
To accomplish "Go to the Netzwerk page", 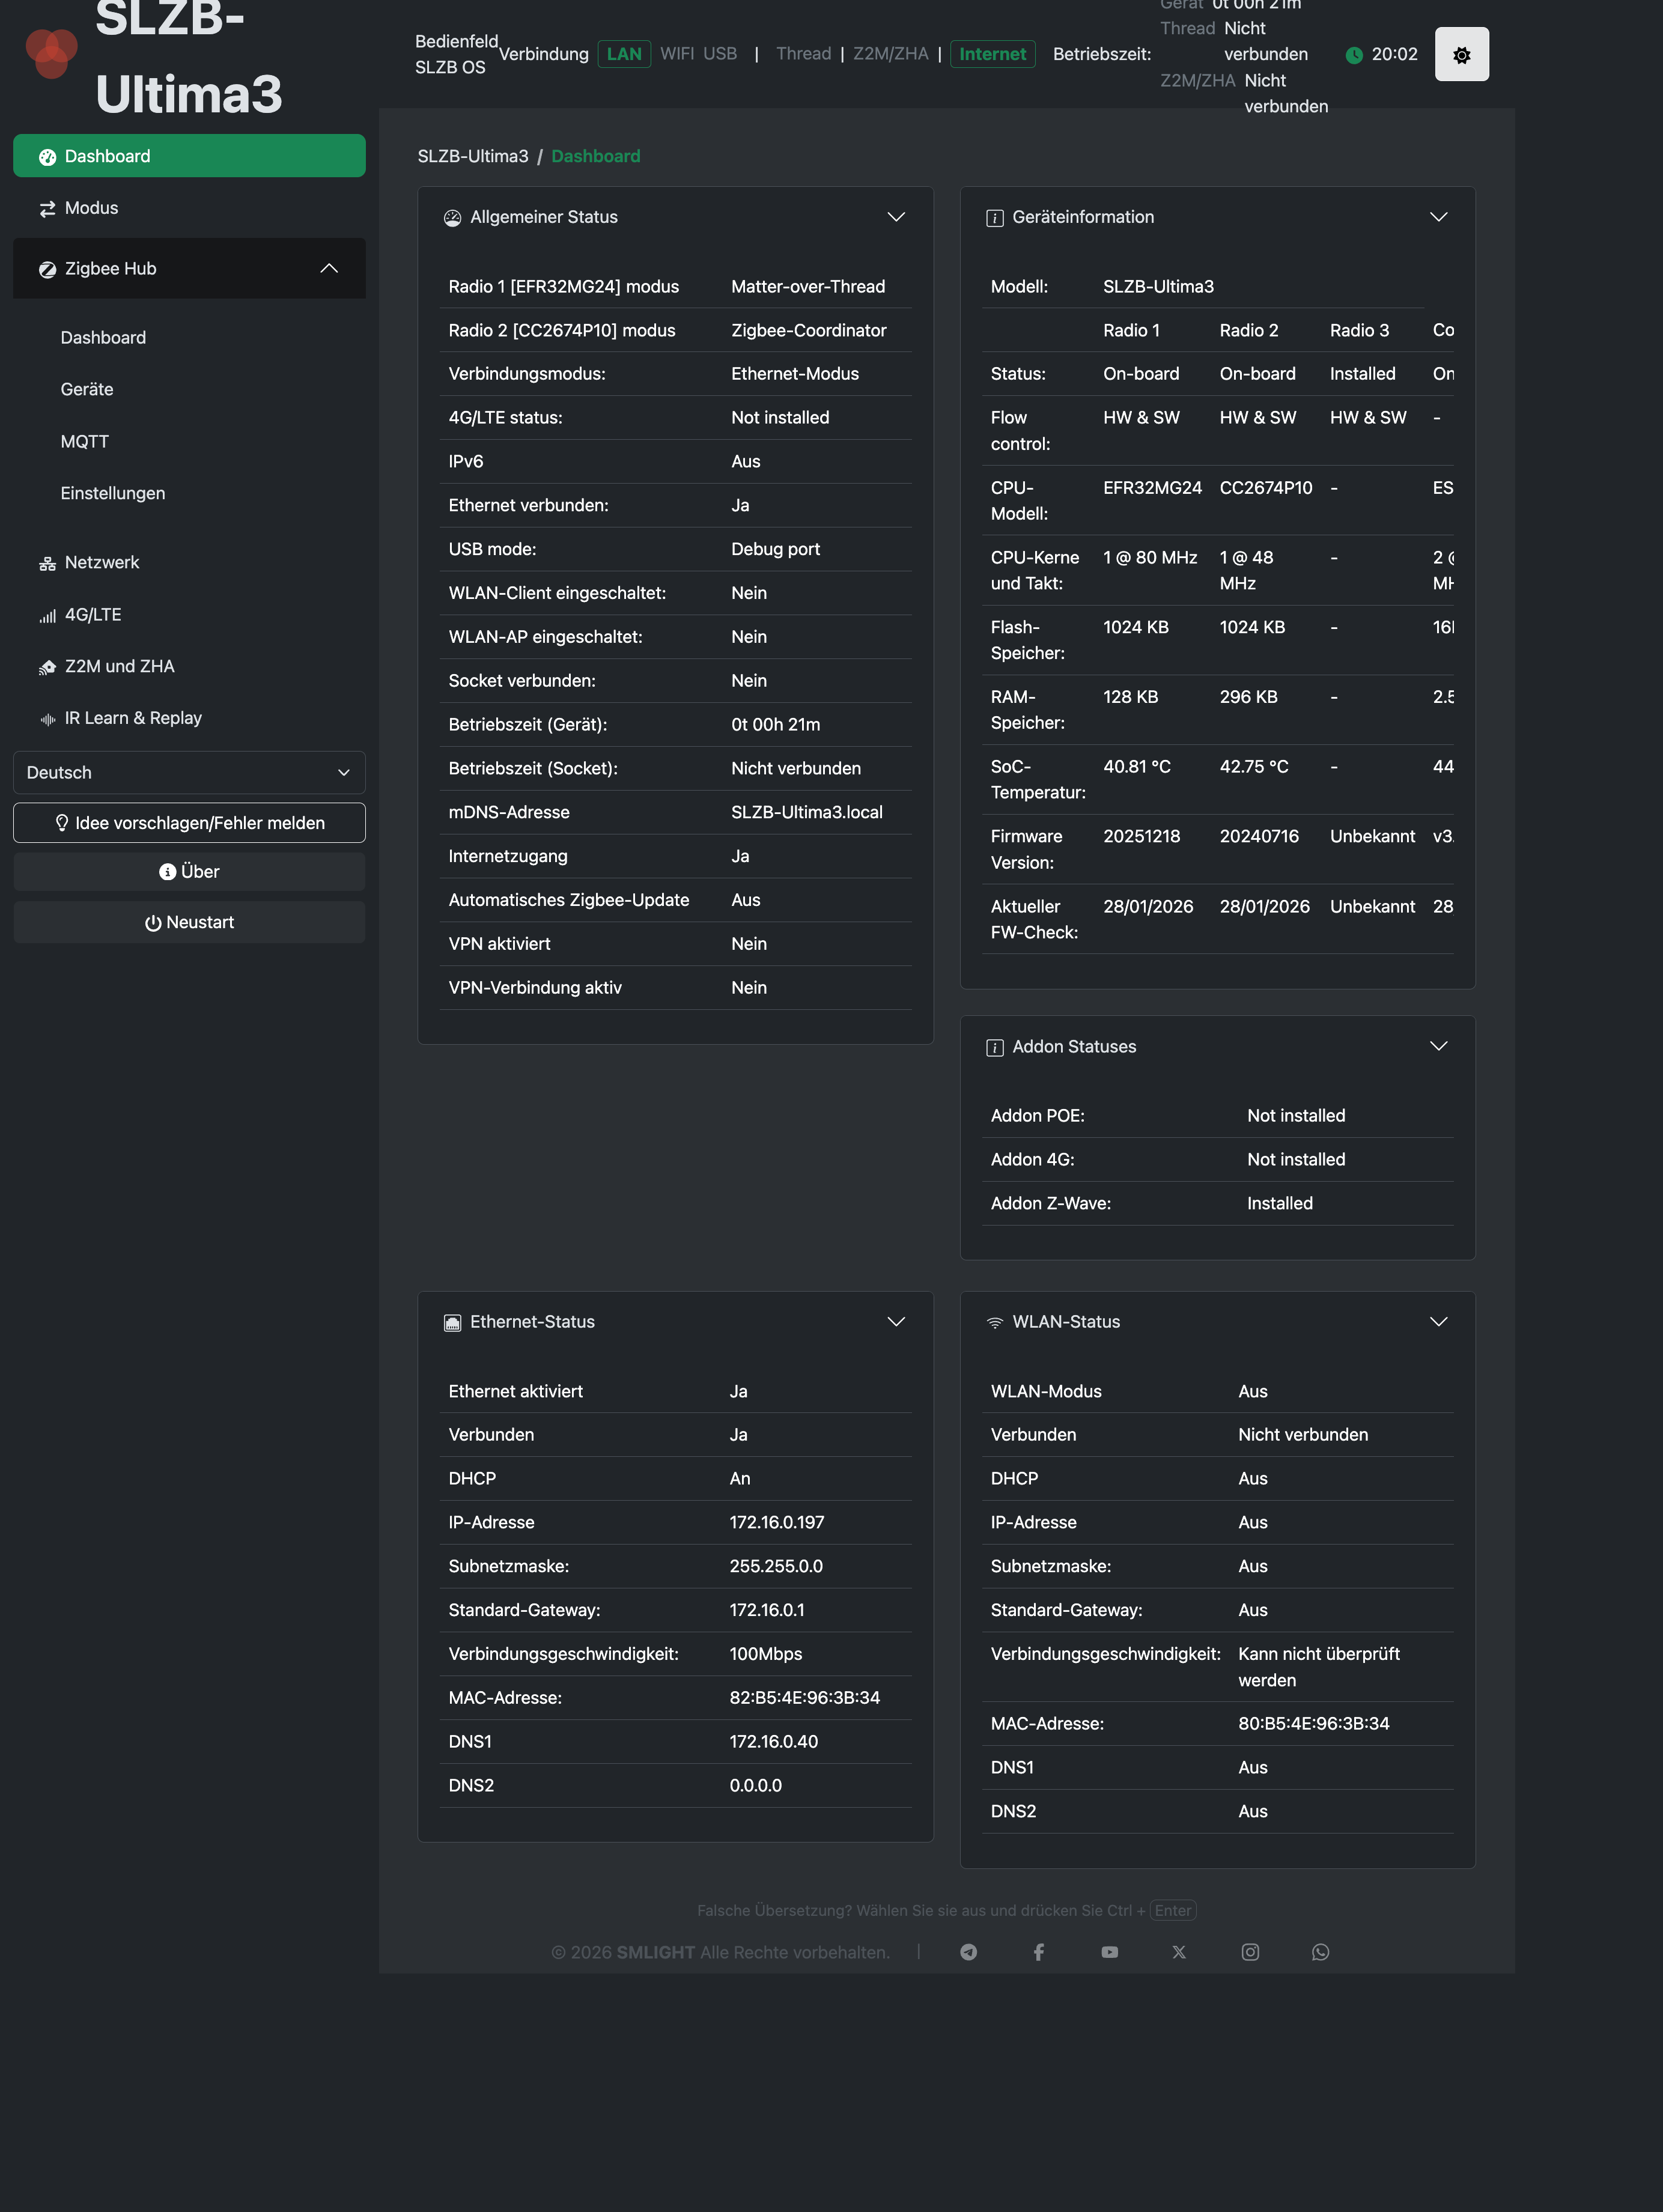I will pyautogui.click(x=101, y=562).
